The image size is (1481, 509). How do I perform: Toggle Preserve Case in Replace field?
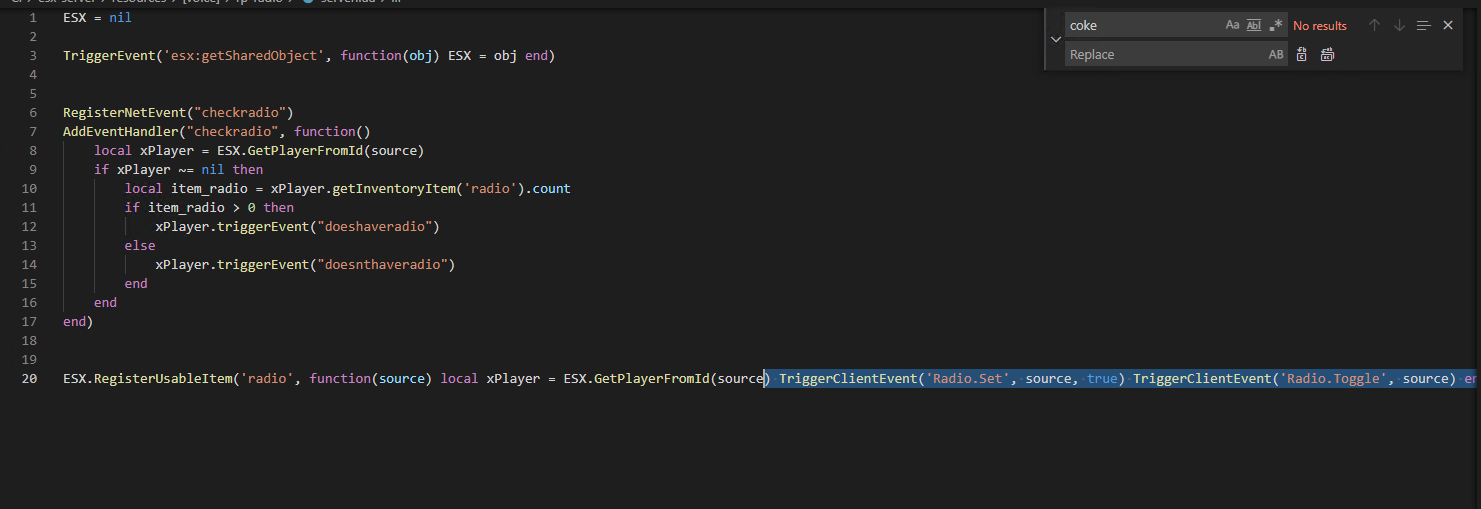1276,54
